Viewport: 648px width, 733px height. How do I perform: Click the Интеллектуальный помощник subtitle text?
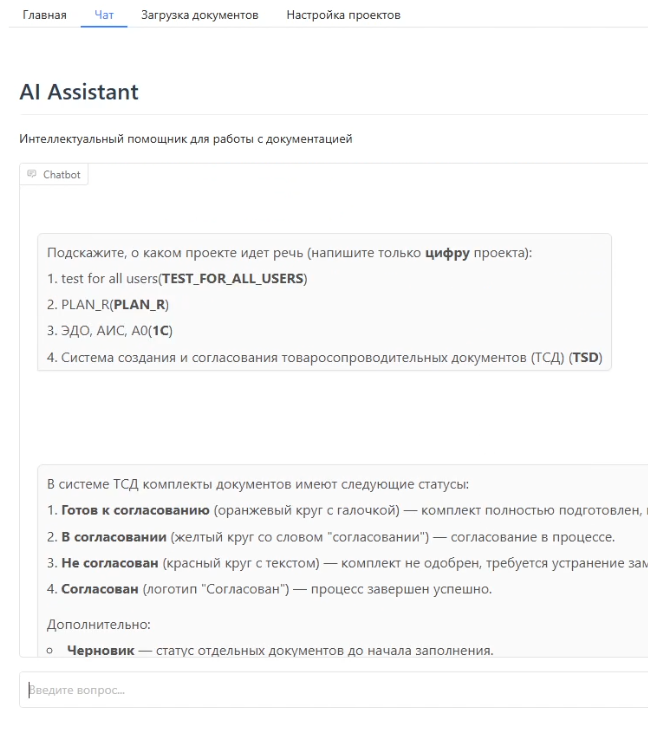(x=186, y=139)
